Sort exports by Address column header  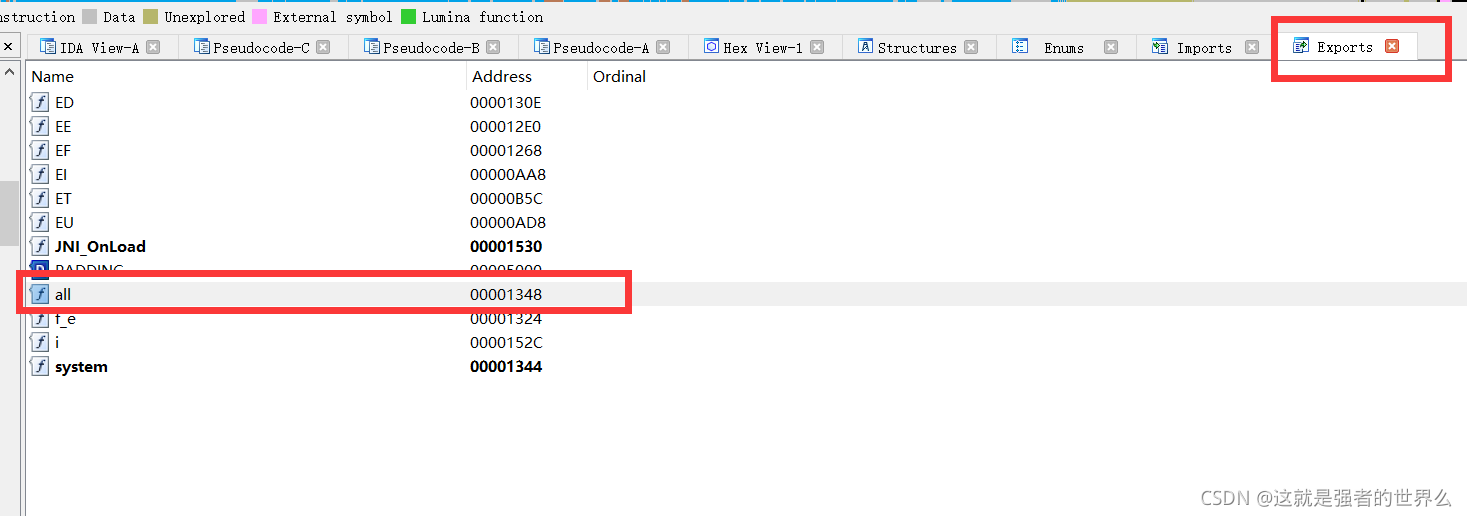click(x=527, y=76)
